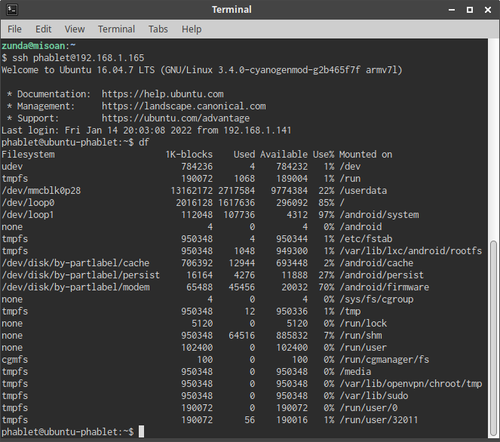500x442 pixels.
Task: Click the https://landscape.canonical.com link
Action: [184, 106]
